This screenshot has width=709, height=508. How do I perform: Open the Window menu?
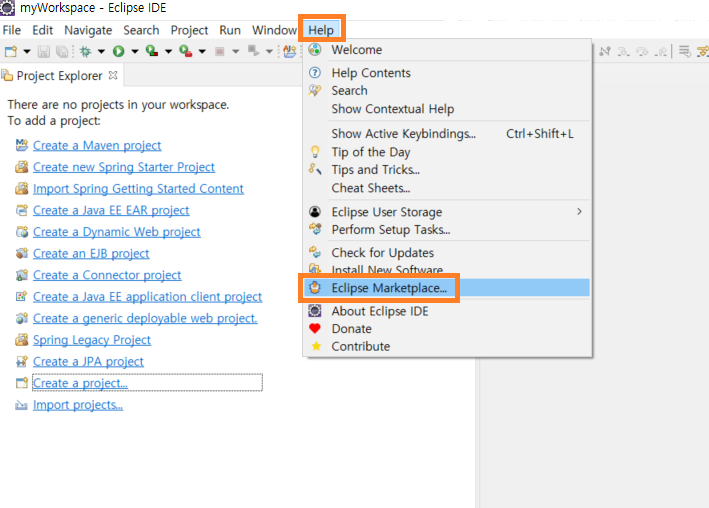[274, 30]
